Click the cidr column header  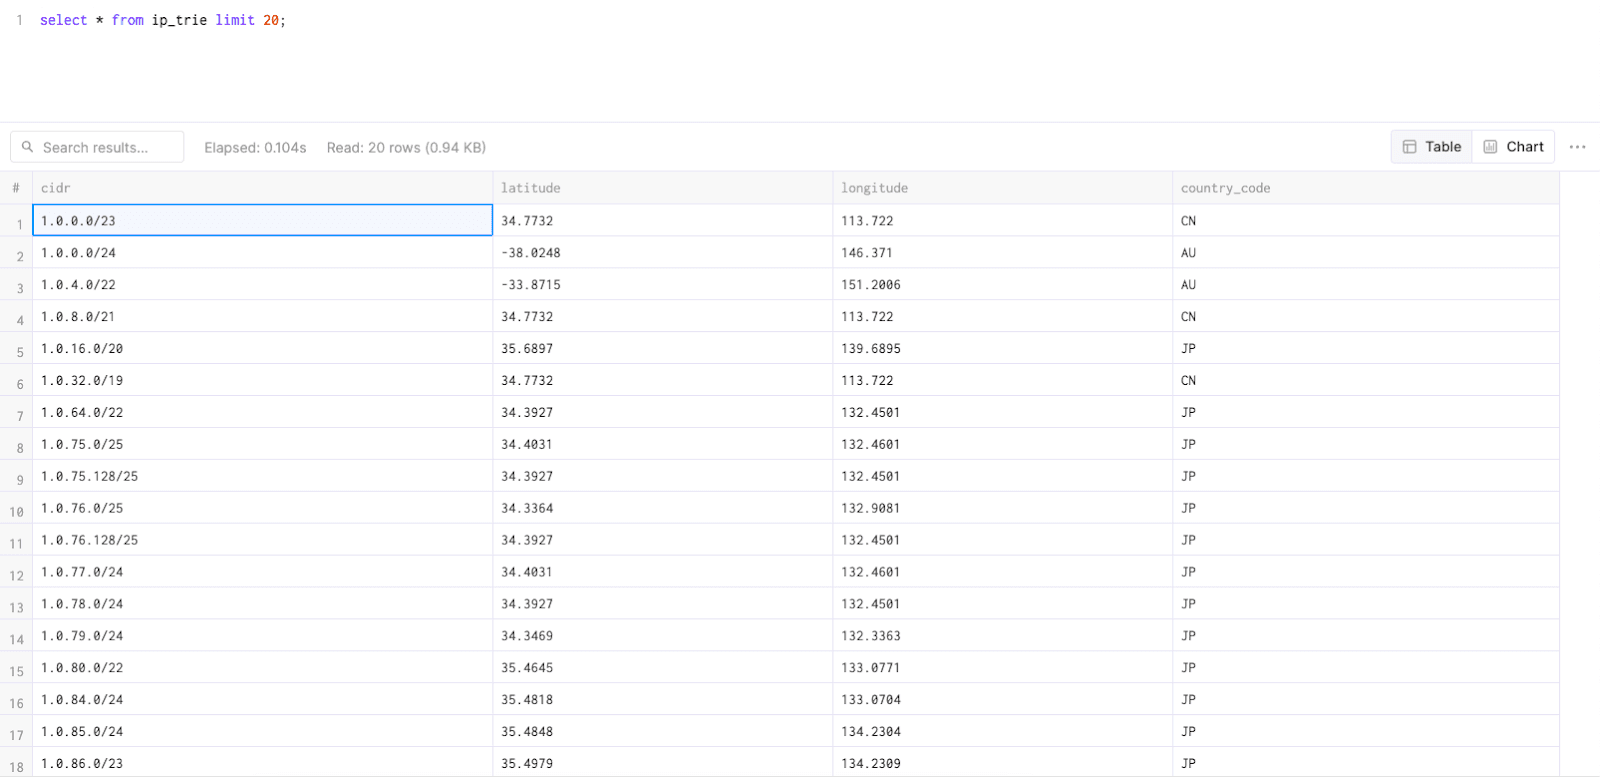[56, 188]
